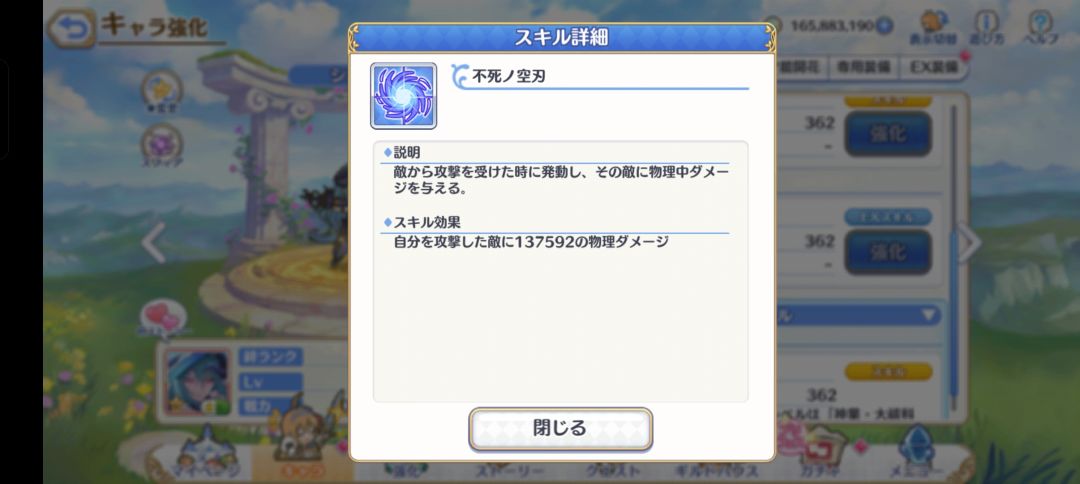Open the ヘルプ question mark icon
Screen dimensions: 1080x484
(x=1039, y=26)
